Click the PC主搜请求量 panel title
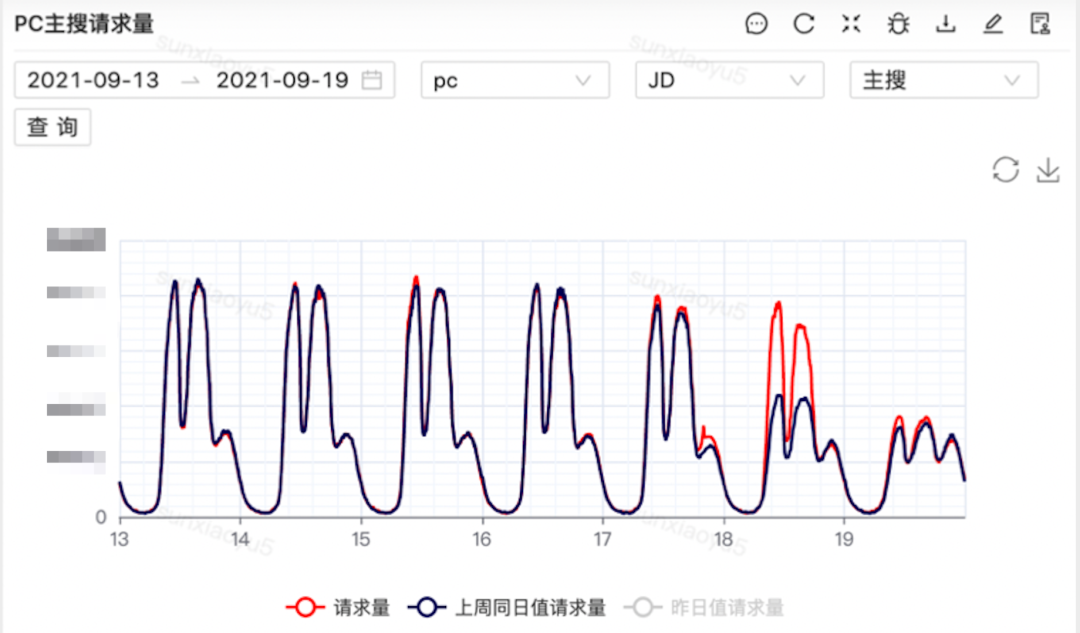 tap(84, 24)
